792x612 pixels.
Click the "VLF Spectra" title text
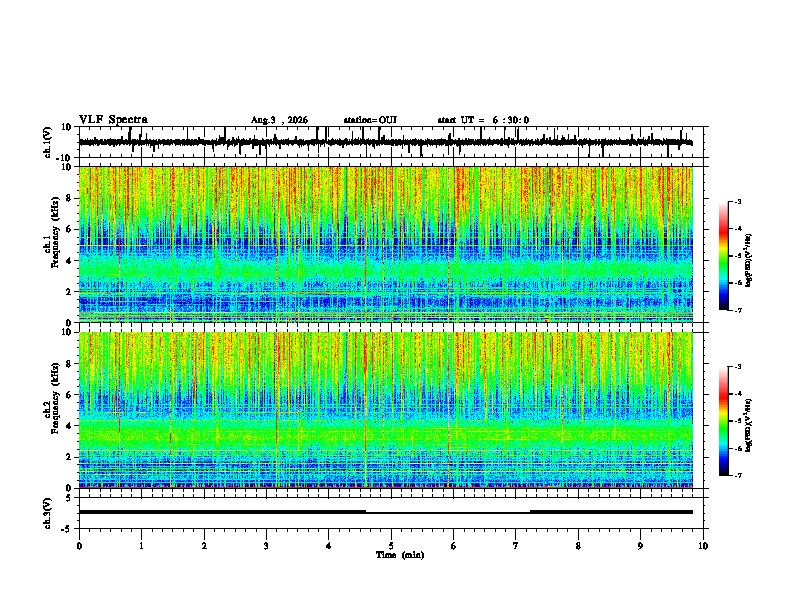(x=113, y=120)
